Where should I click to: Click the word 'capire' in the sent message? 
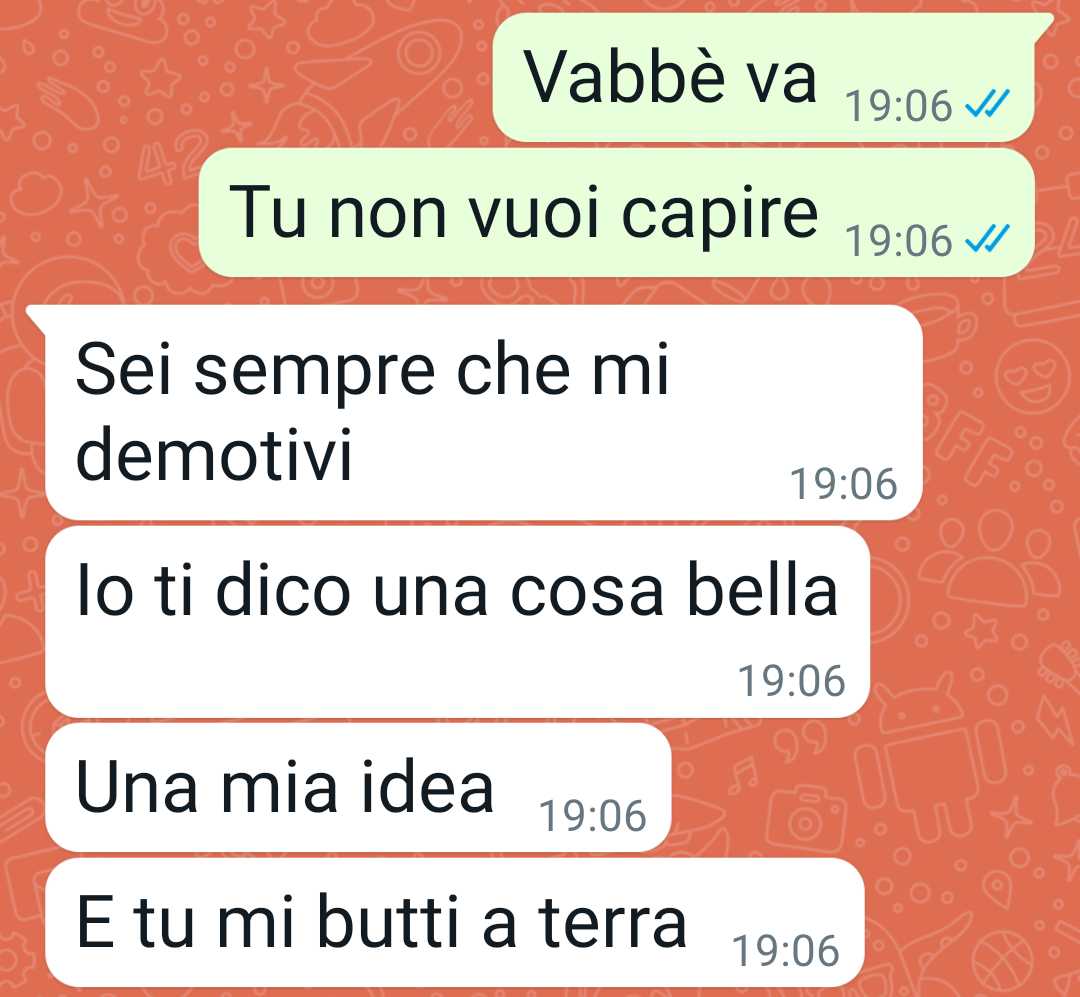720,215
